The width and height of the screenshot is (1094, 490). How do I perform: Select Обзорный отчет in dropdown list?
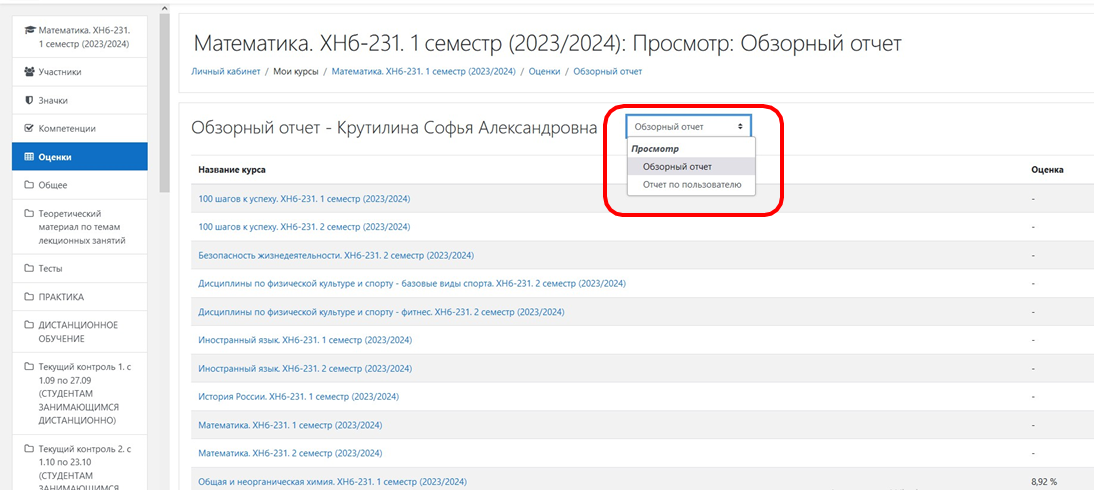click(691, 166)
